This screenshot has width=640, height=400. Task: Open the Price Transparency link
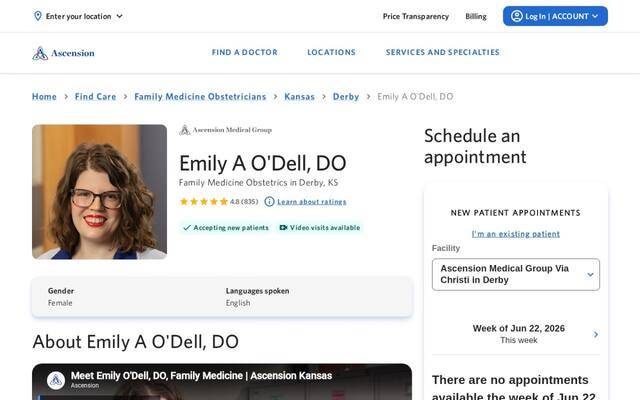(416, 16)
